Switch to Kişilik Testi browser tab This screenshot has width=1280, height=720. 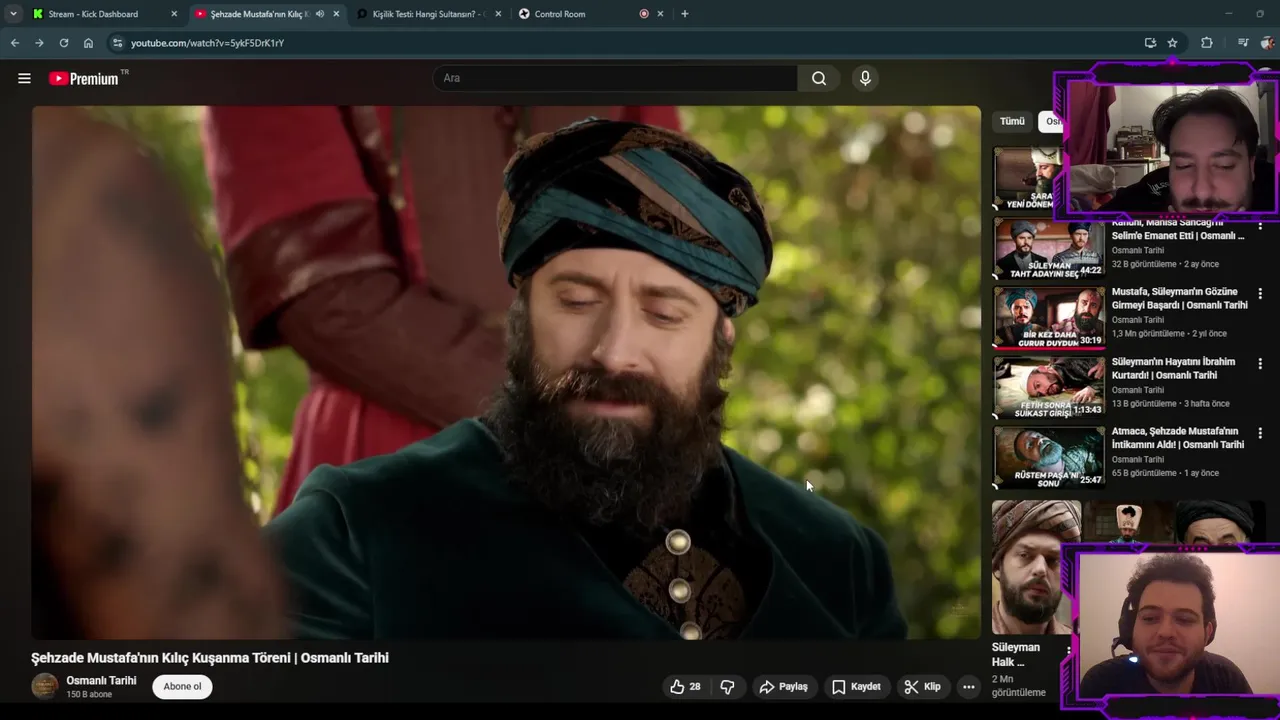(428, 14)
